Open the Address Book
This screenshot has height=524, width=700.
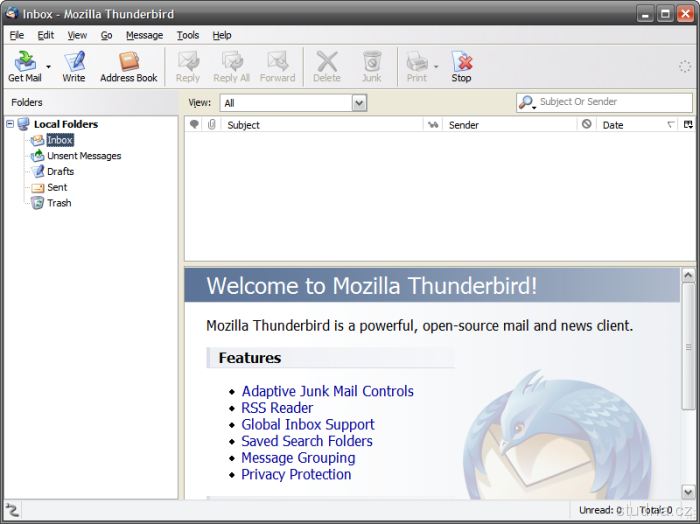(129, 66)
